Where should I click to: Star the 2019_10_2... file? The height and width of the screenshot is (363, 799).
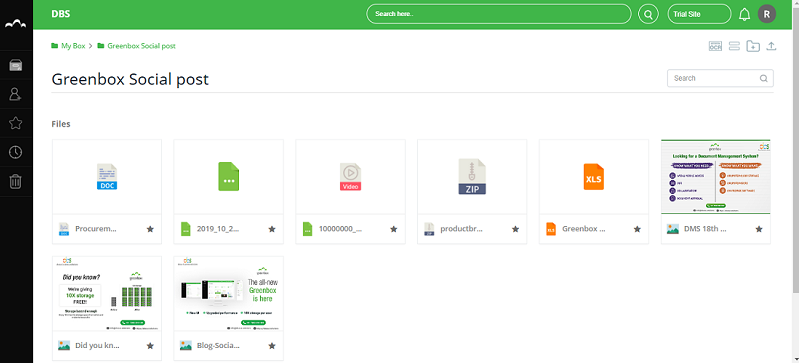272,229
